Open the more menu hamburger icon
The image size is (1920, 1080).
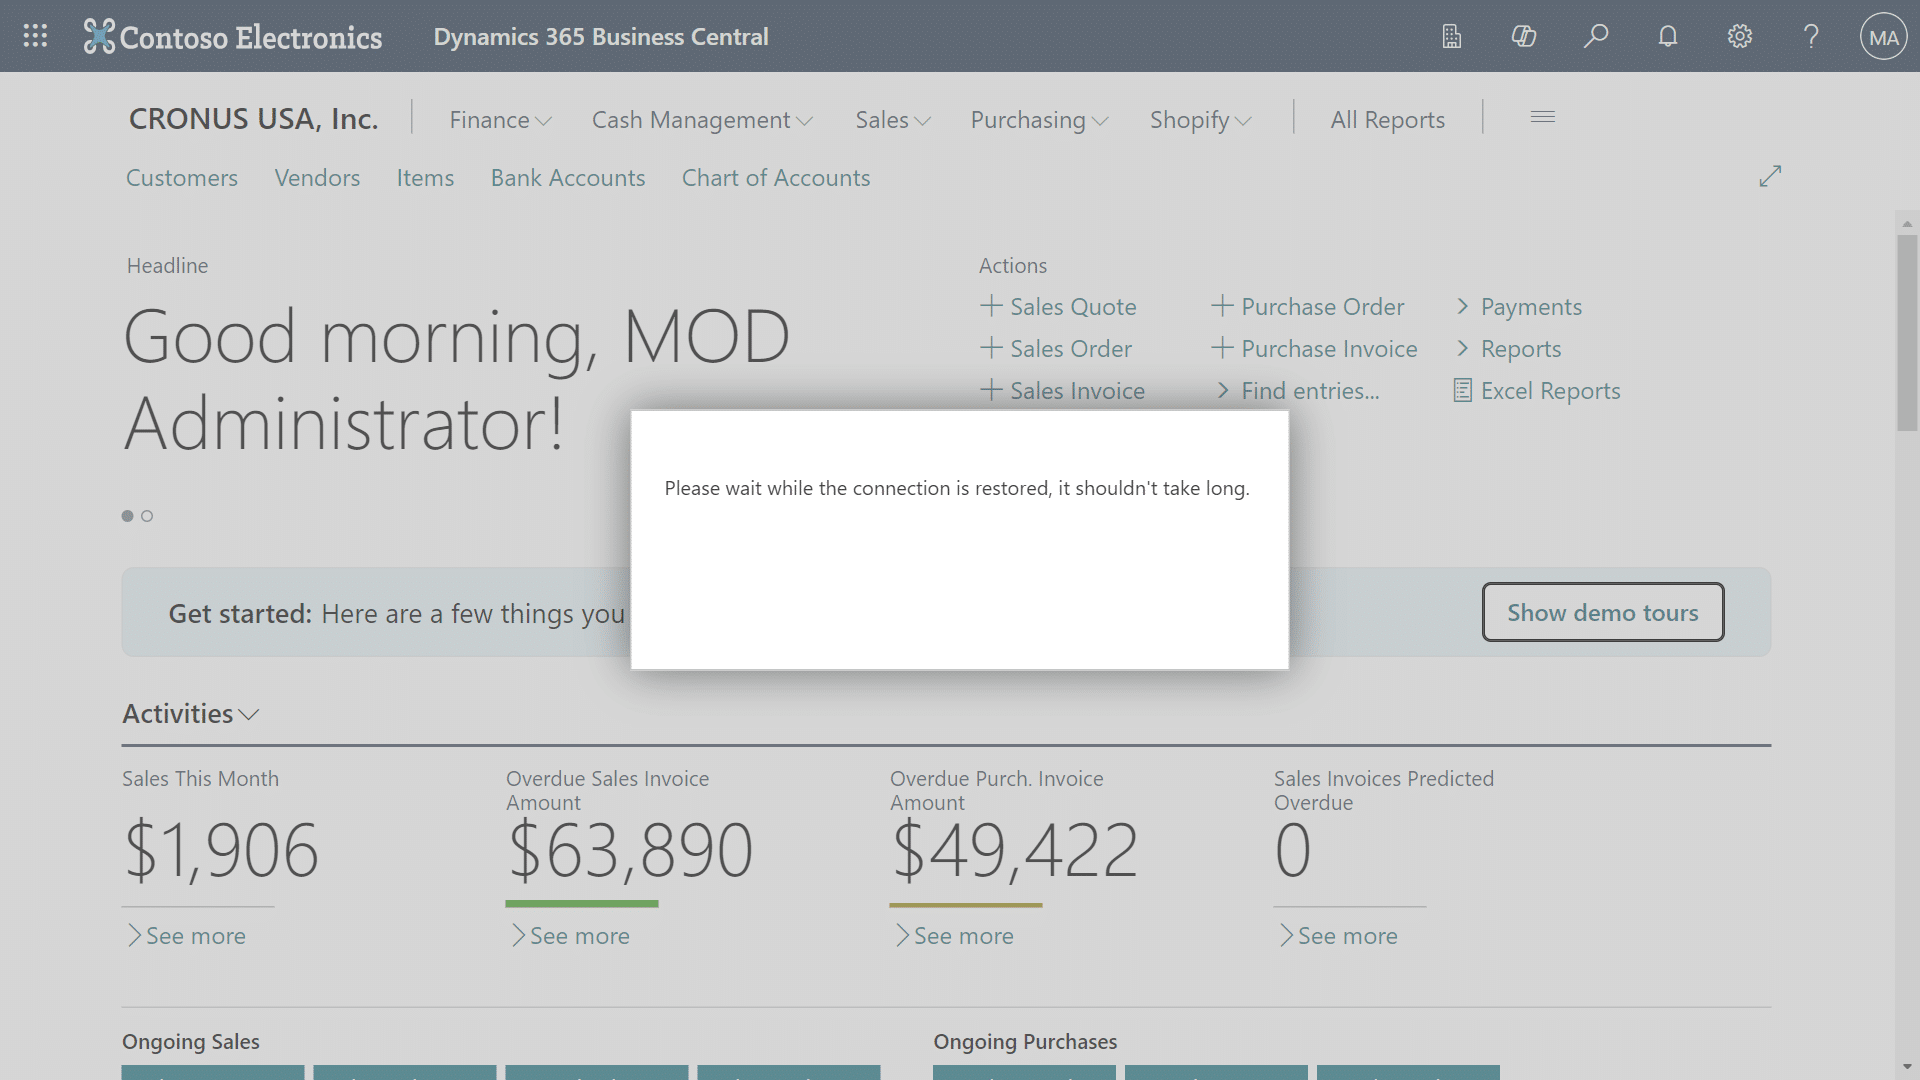(1543, 117)
